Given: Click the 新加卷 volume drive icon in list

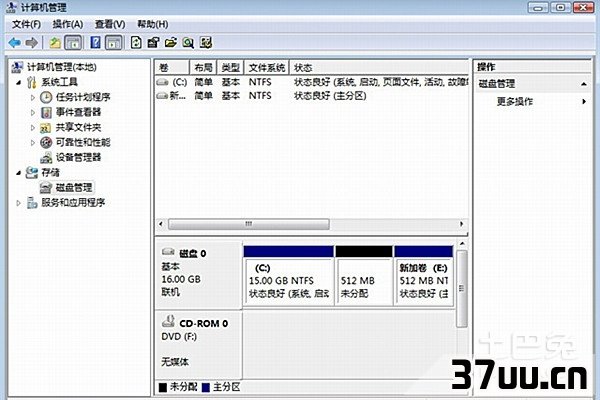Looking at the screenshot, I should pyautogui.click(x=162, y=96).
